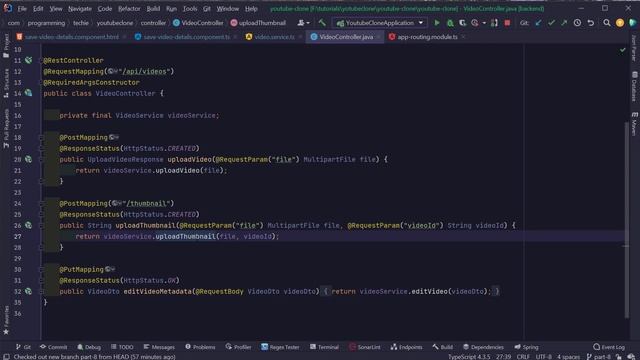Fold the uploadThumbnail method at line 26
The width and height of the screenshot is (640, 360).
41,225
